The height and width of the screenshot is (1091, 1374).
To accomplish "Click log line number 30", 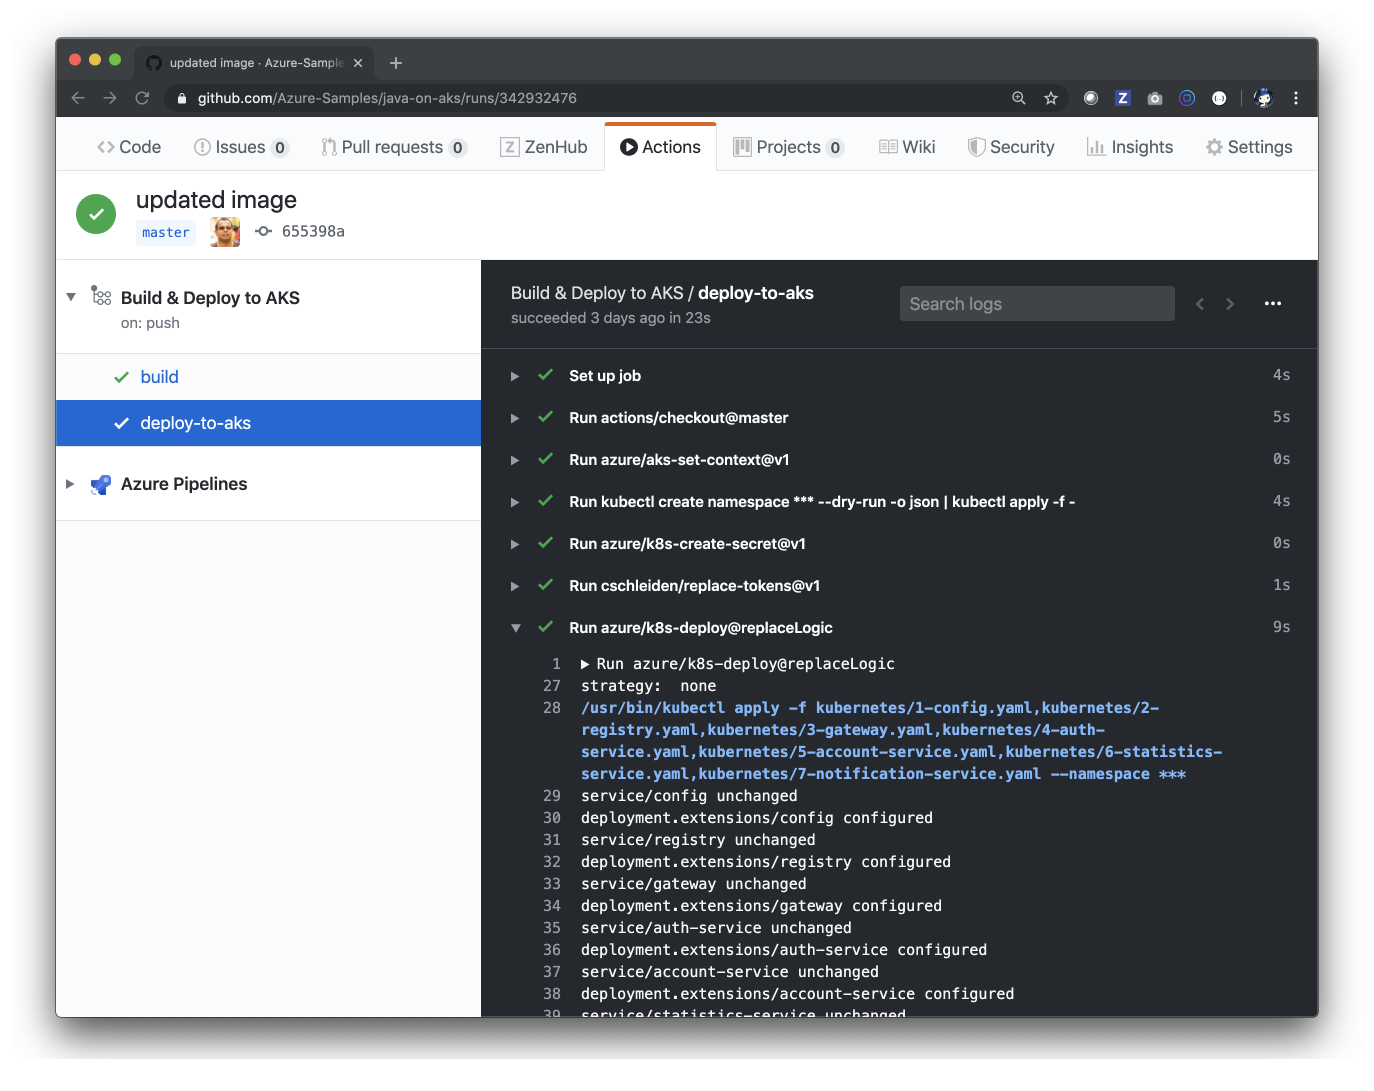I will [552, 818].
